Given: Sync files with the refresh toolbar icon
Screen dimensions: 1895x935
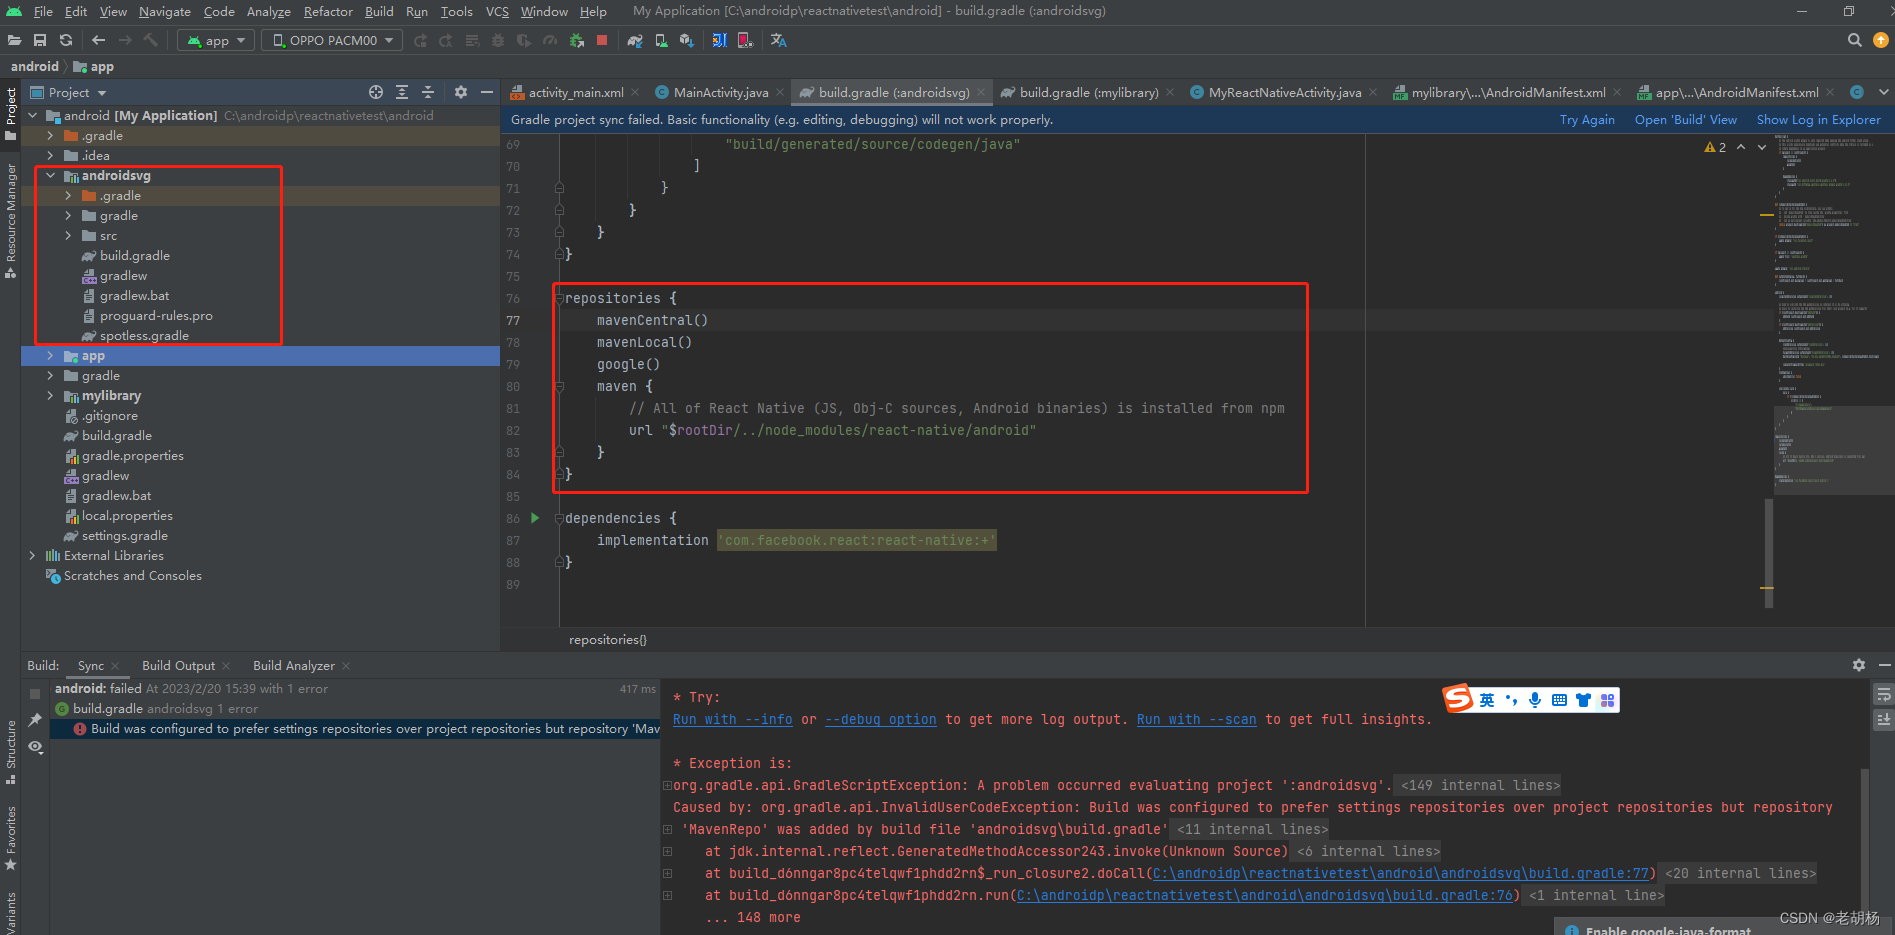Looking at the screenshot, I should click(66, 40).
